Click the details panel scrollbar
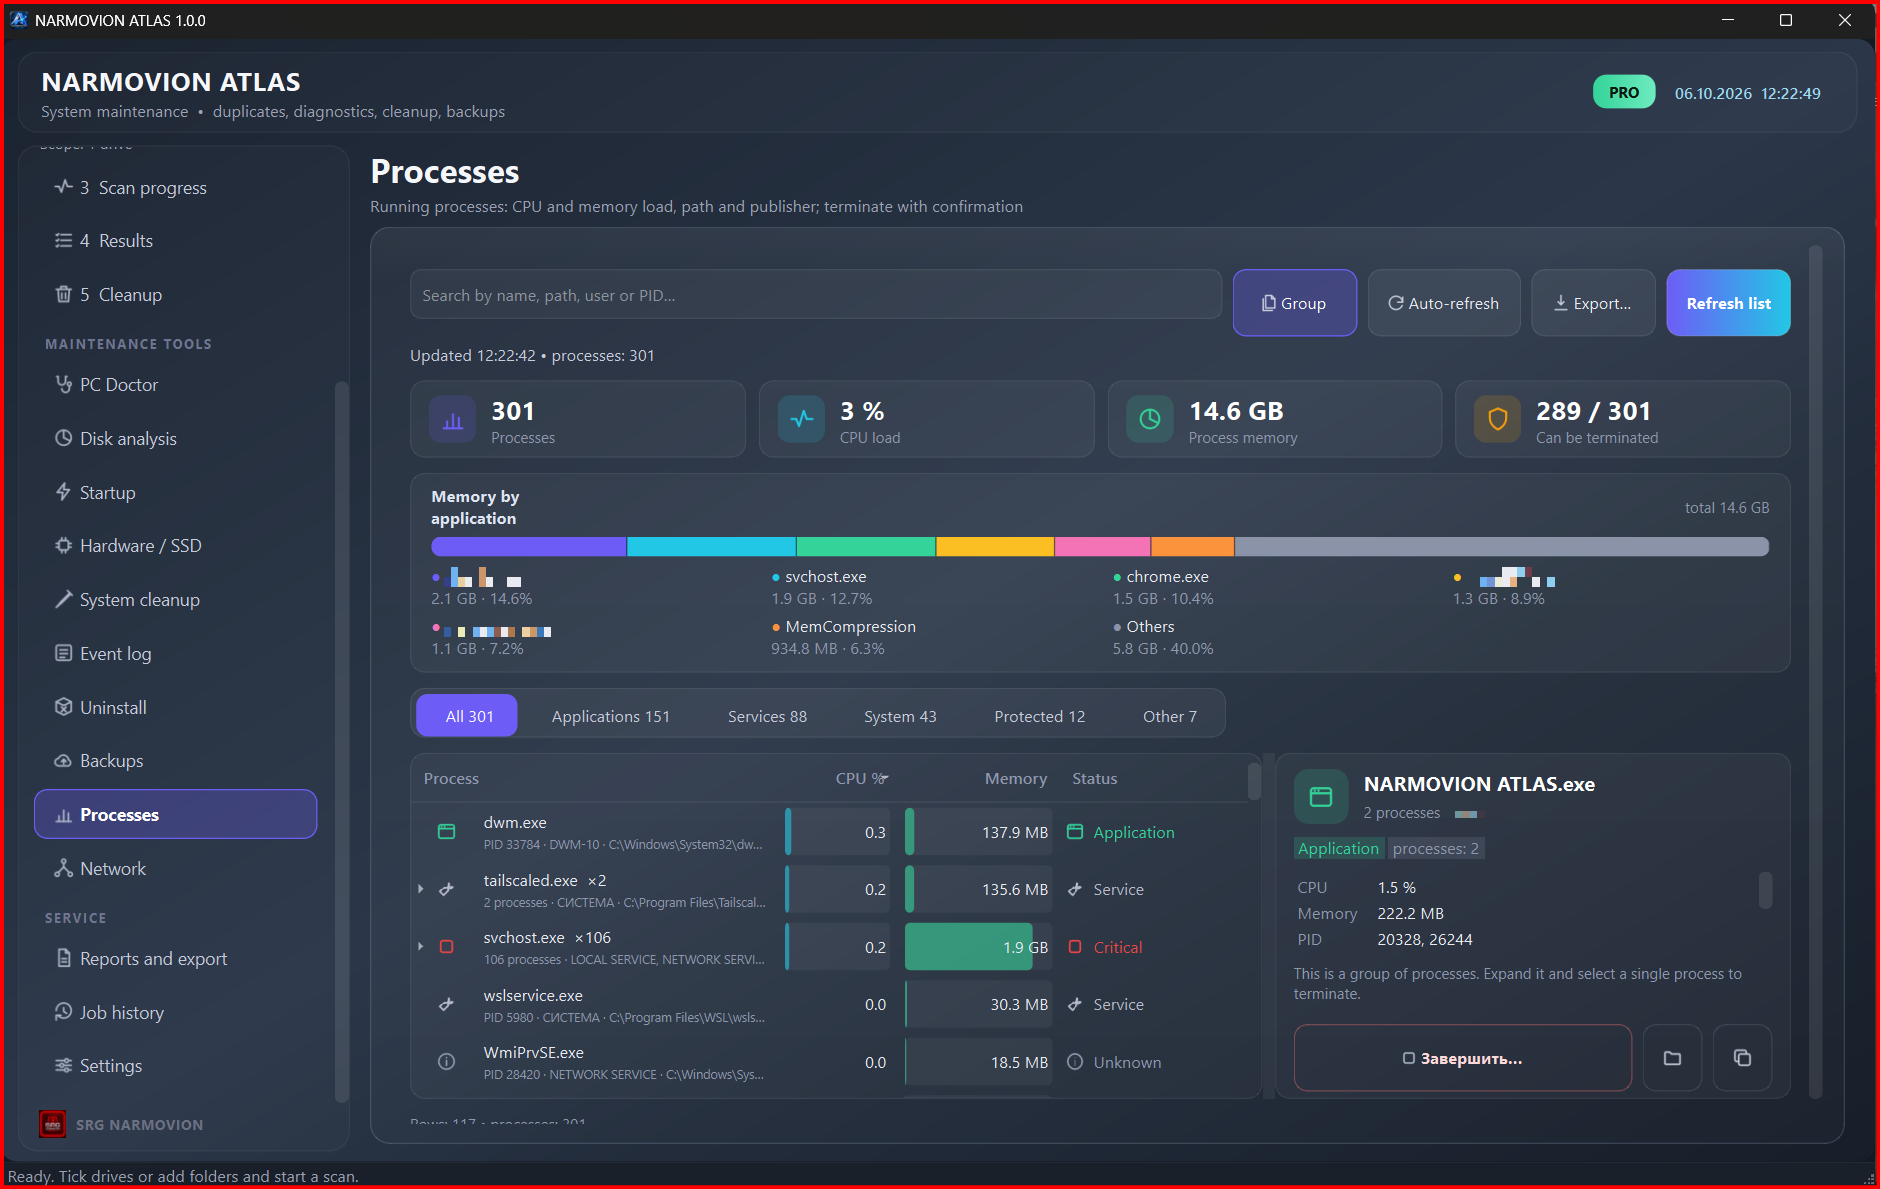This screenshot has width=1880, height=1189. [x=1765, y=890]
